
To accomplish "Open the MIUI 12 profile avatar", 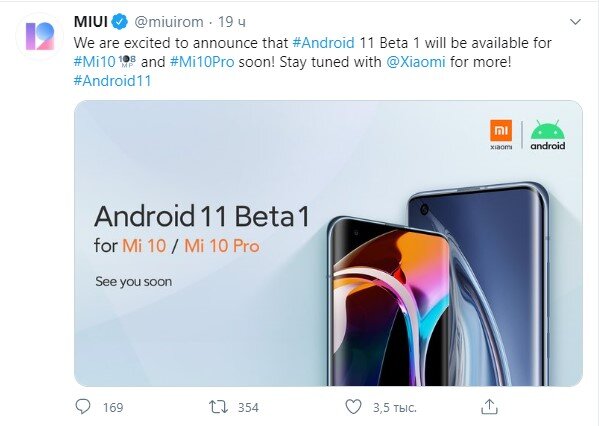I will pos(40,37).
